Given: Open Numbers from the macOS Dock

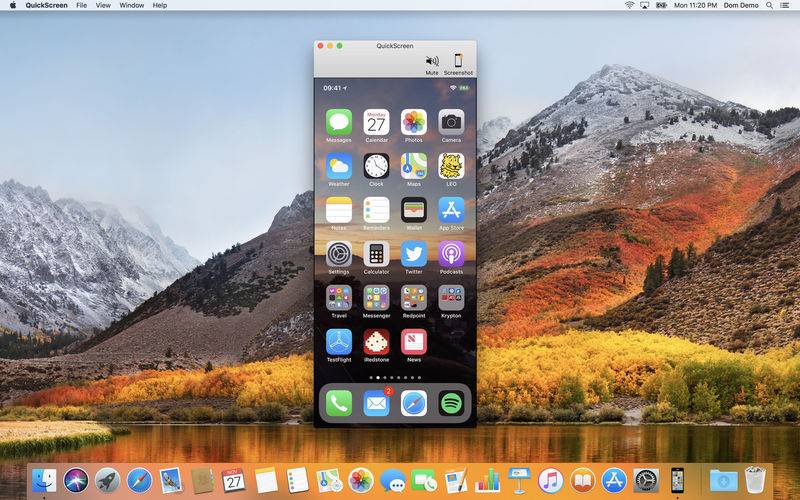Looking at the screenshot, I should click(487, 481).
